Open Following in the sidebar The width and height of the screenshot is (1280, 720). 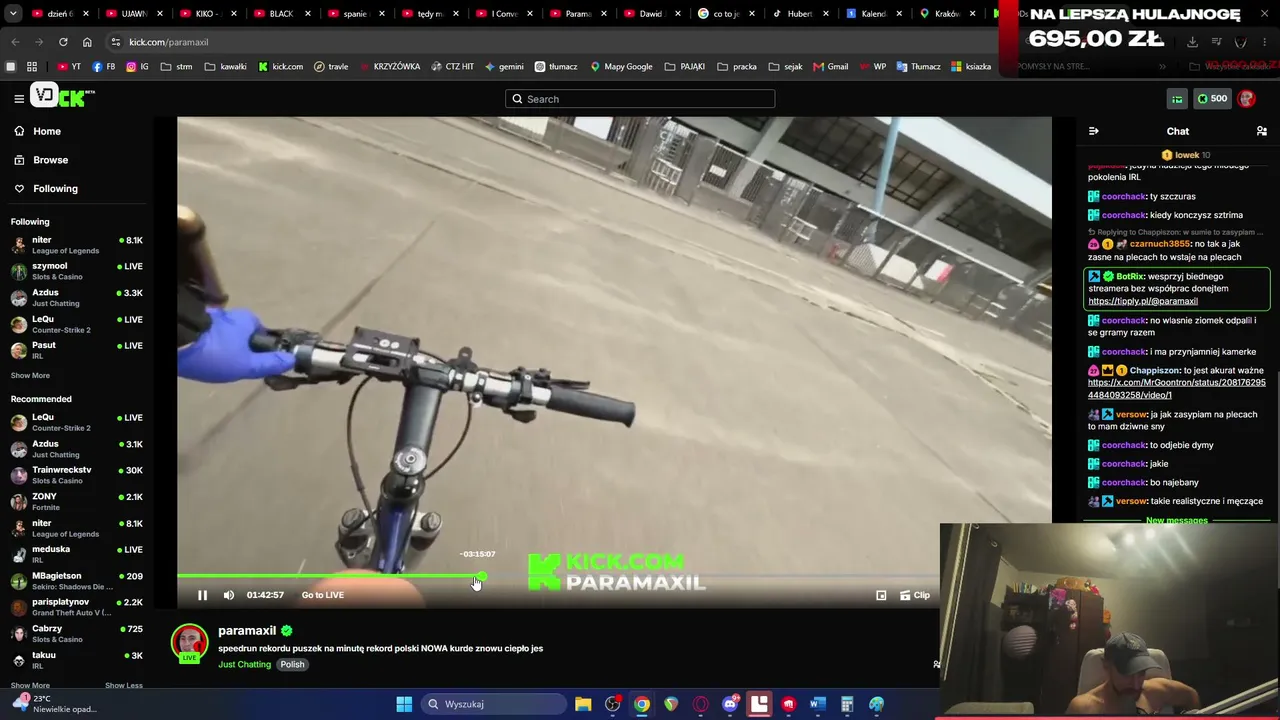pos(55,188)
